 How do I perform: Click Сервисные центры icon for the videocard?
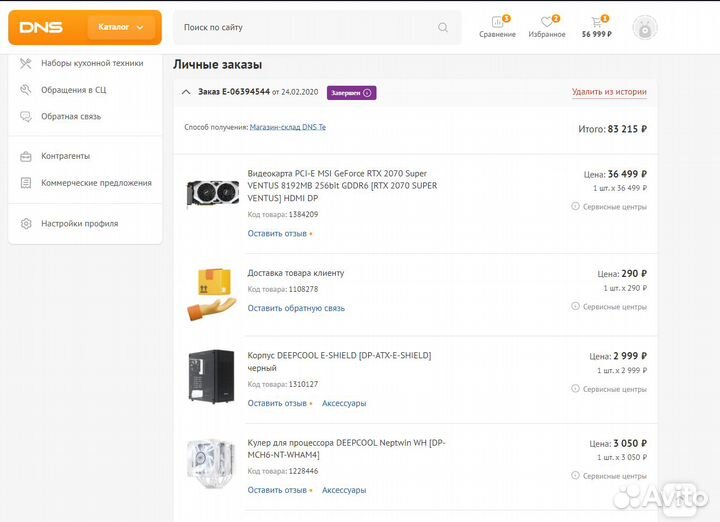[x=575, y=207]
